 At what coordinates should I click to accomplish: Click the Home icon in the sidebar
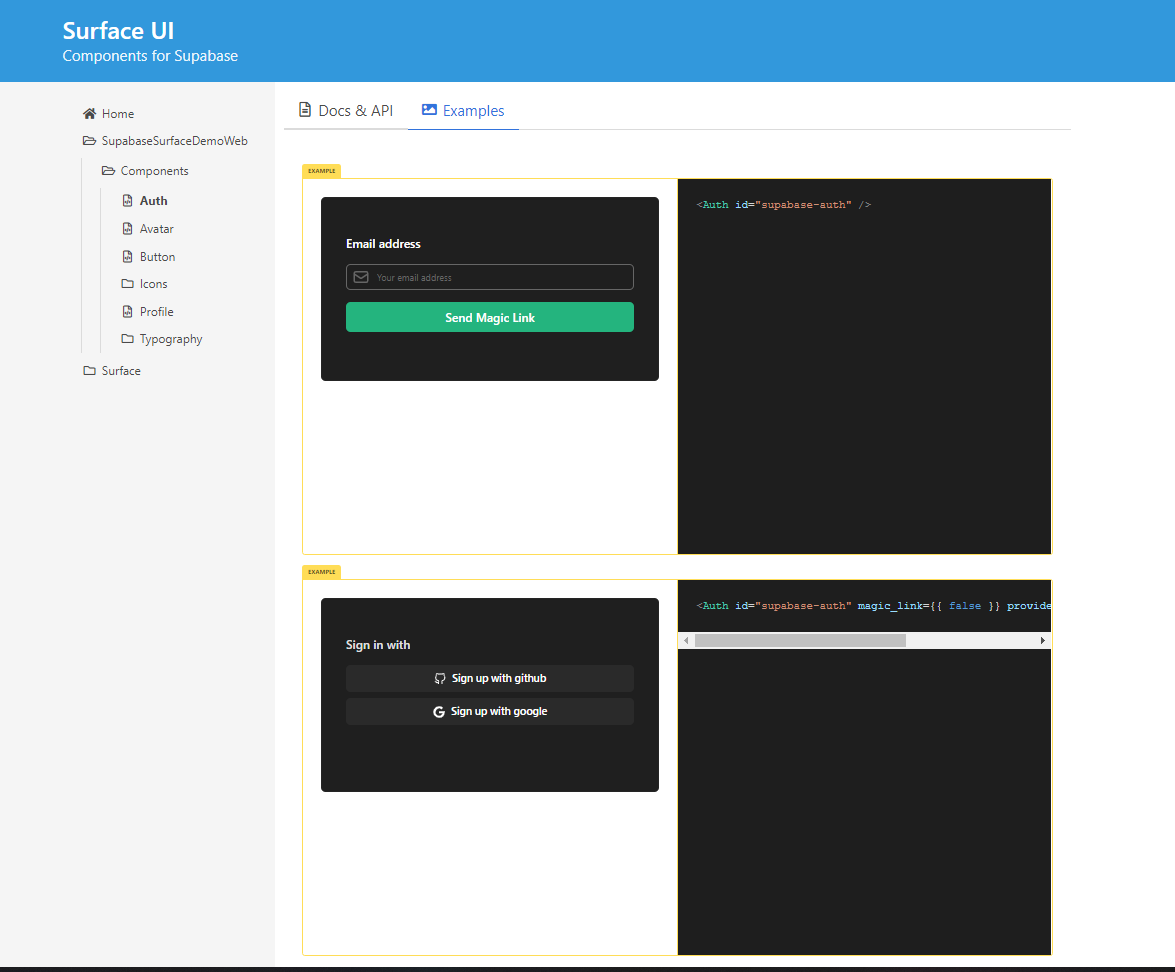pos(87,113)
